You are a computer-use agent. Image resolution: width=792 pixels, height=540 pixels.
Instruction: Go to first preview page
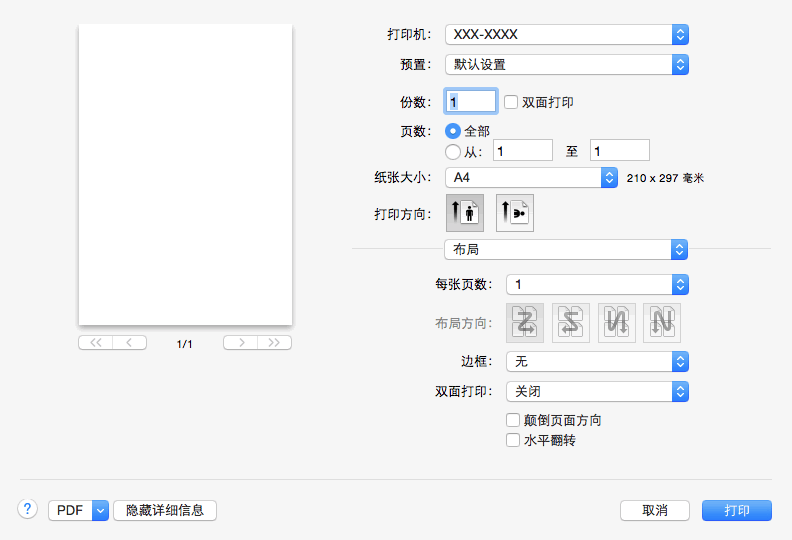[x=95, y=342]
